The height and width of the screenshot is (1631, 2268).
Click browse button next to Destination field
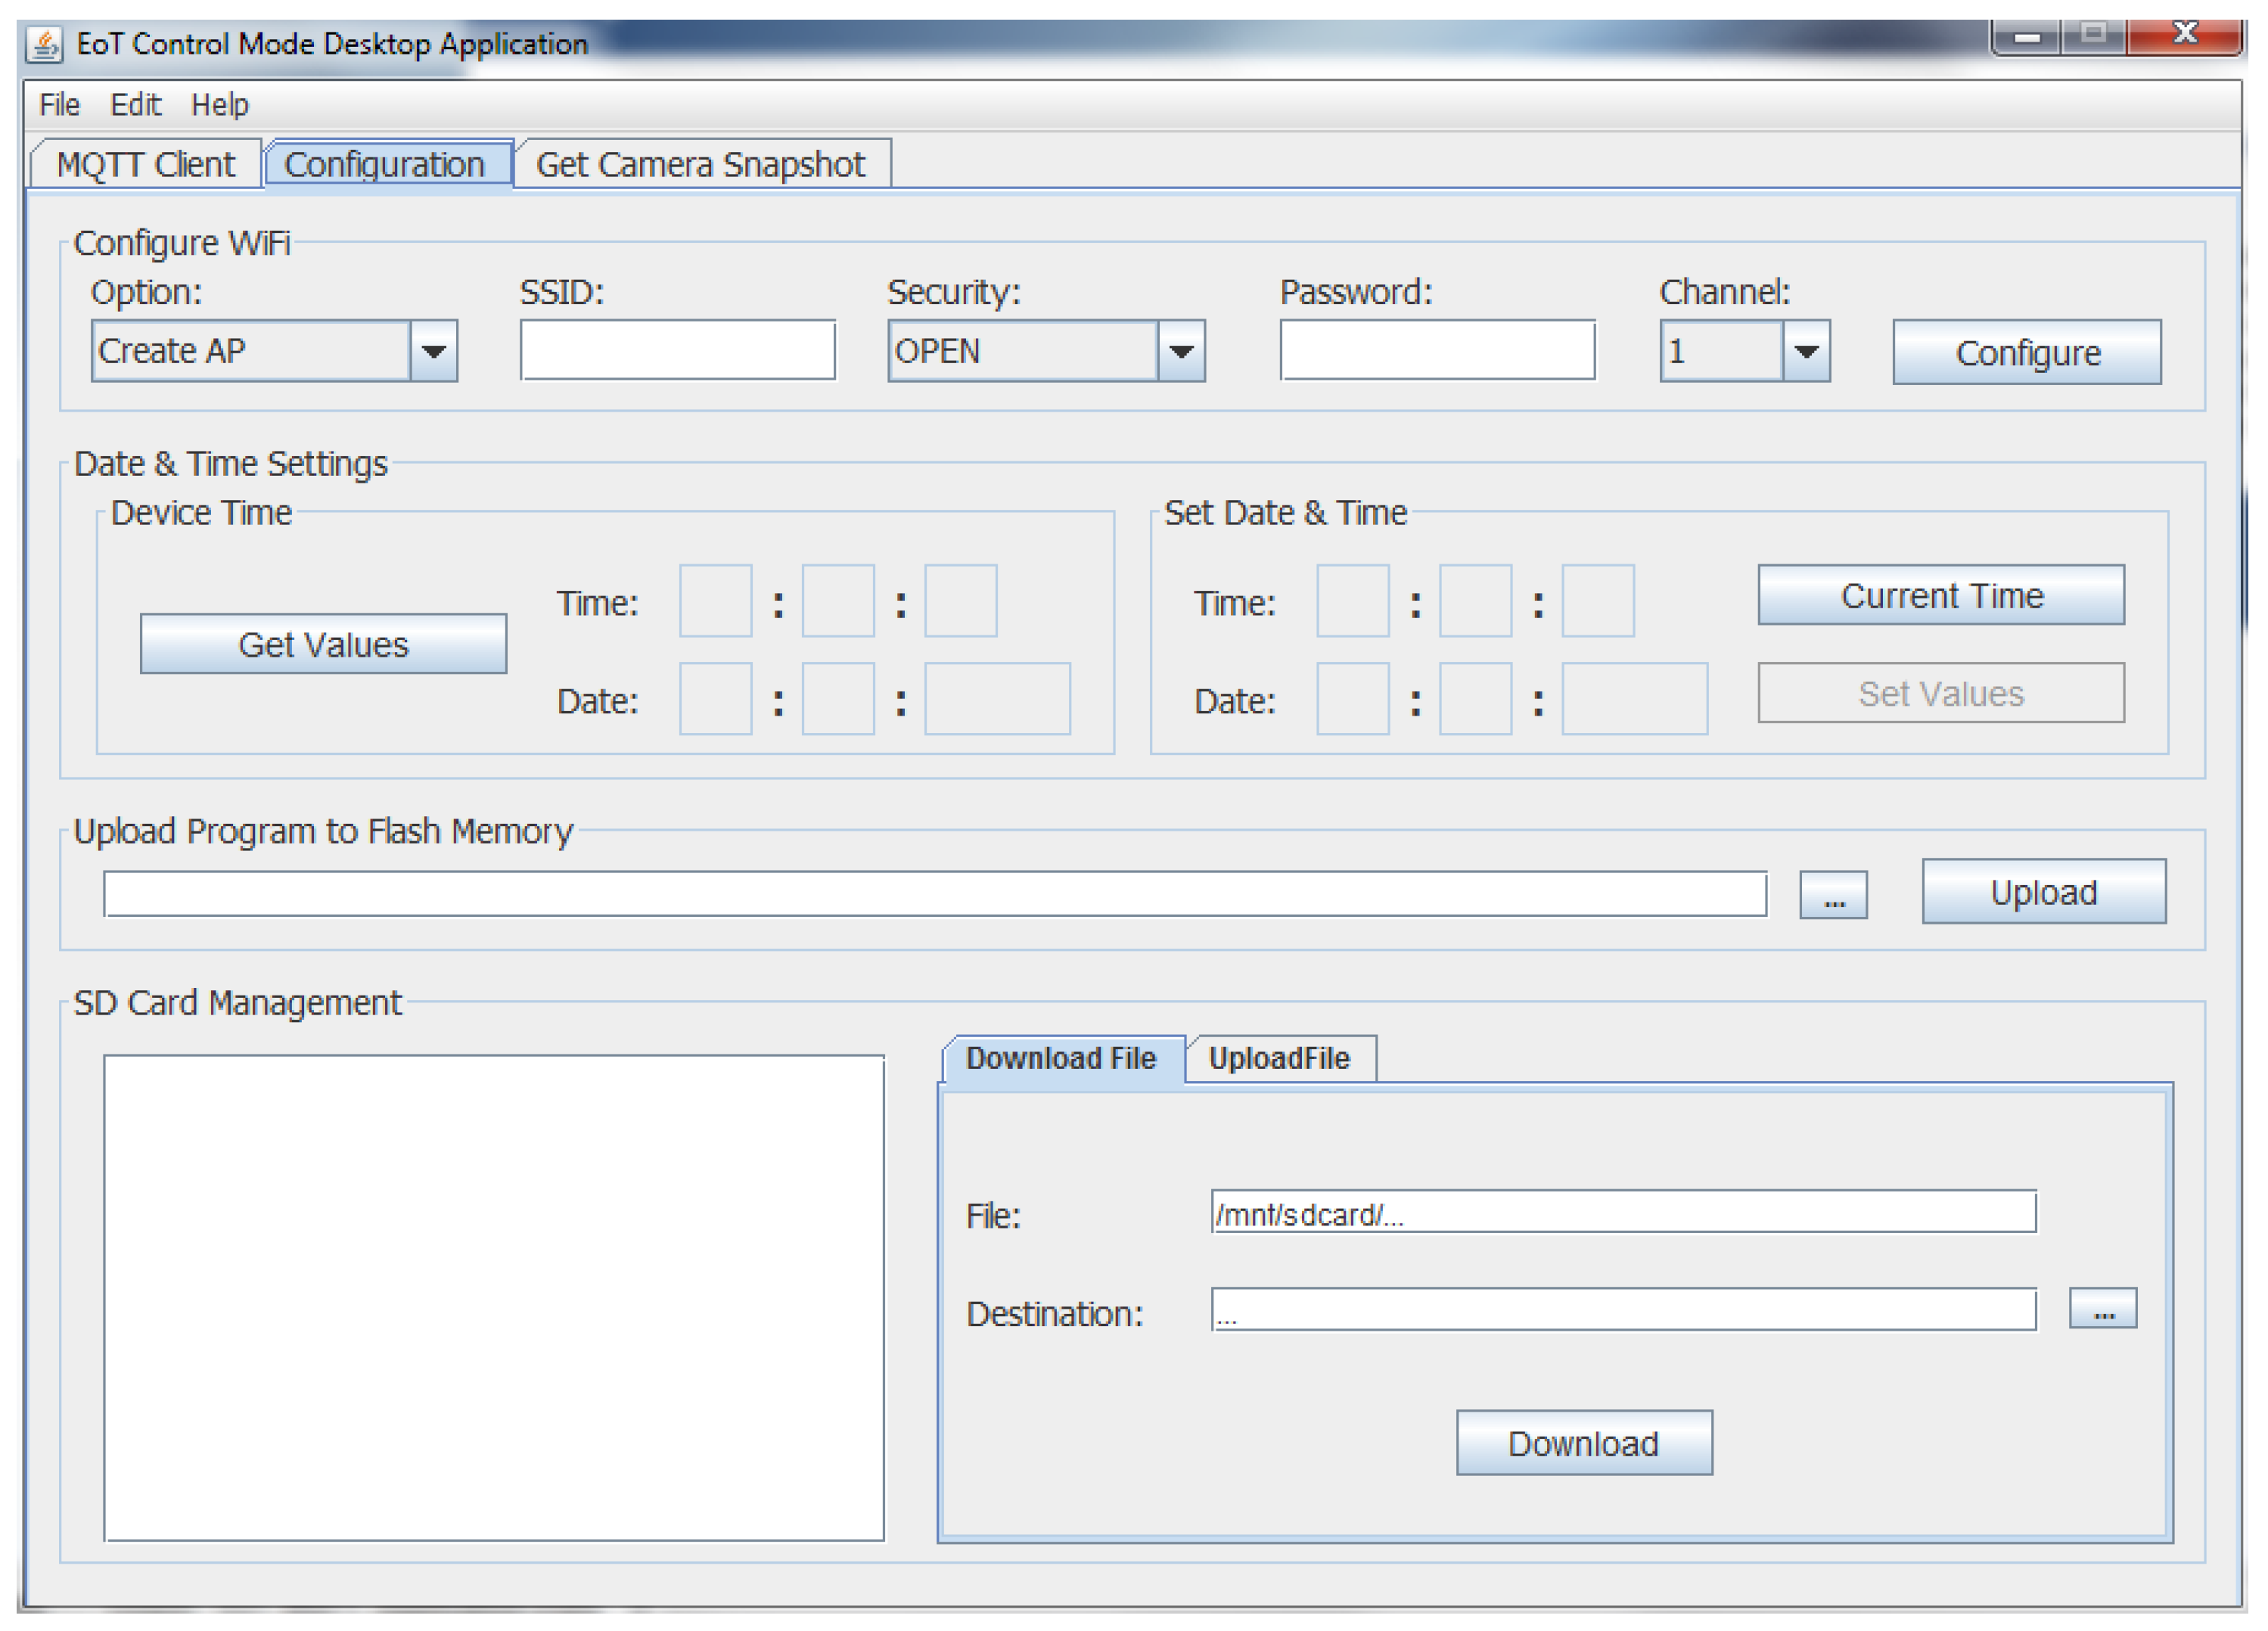[x=2102, y=1309]
